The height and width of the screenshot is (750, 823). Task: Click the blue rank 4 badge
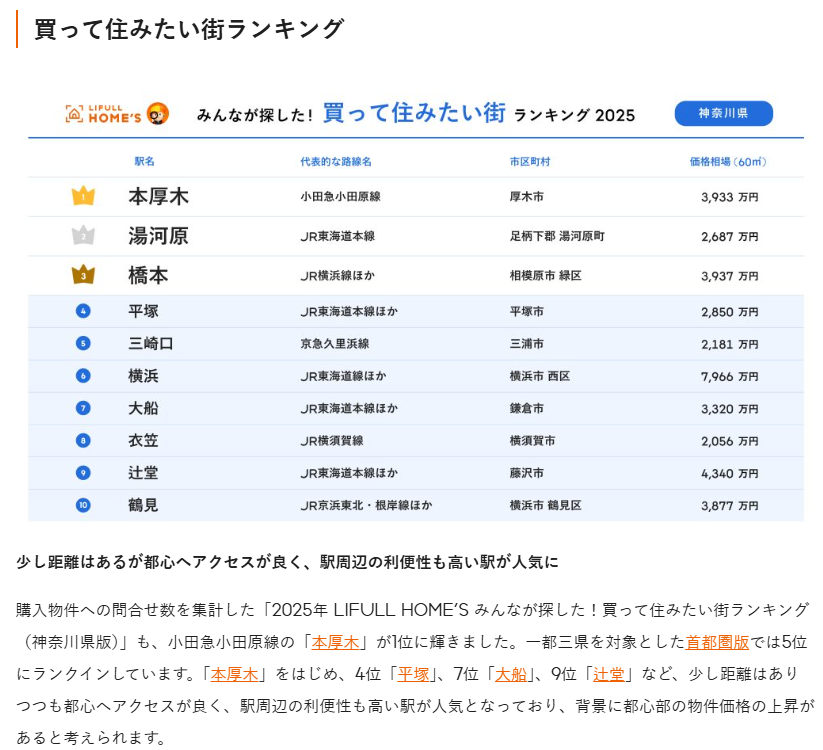83,311
